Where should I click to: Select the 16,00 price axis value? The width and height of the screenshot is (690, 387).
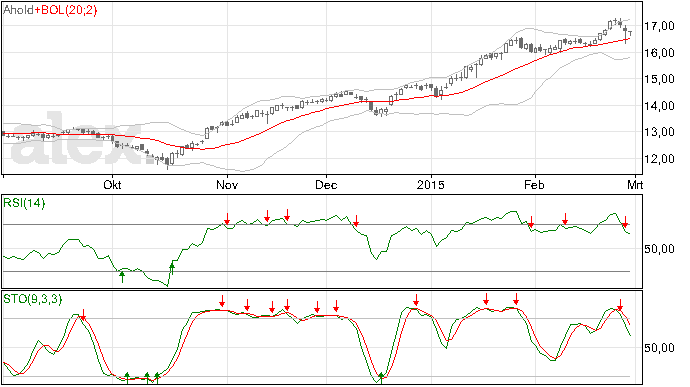click(659, 53)
